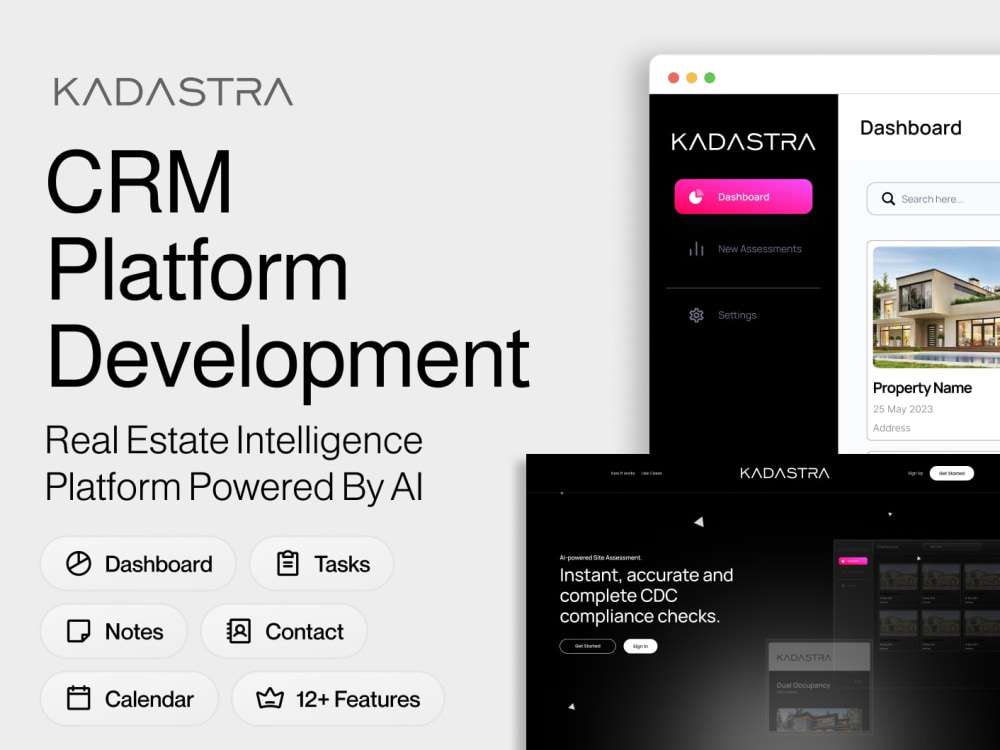Screen dimensions: 1000x750
Task: Click the Dual Occupancy preview card
Action: pos(819,688)
